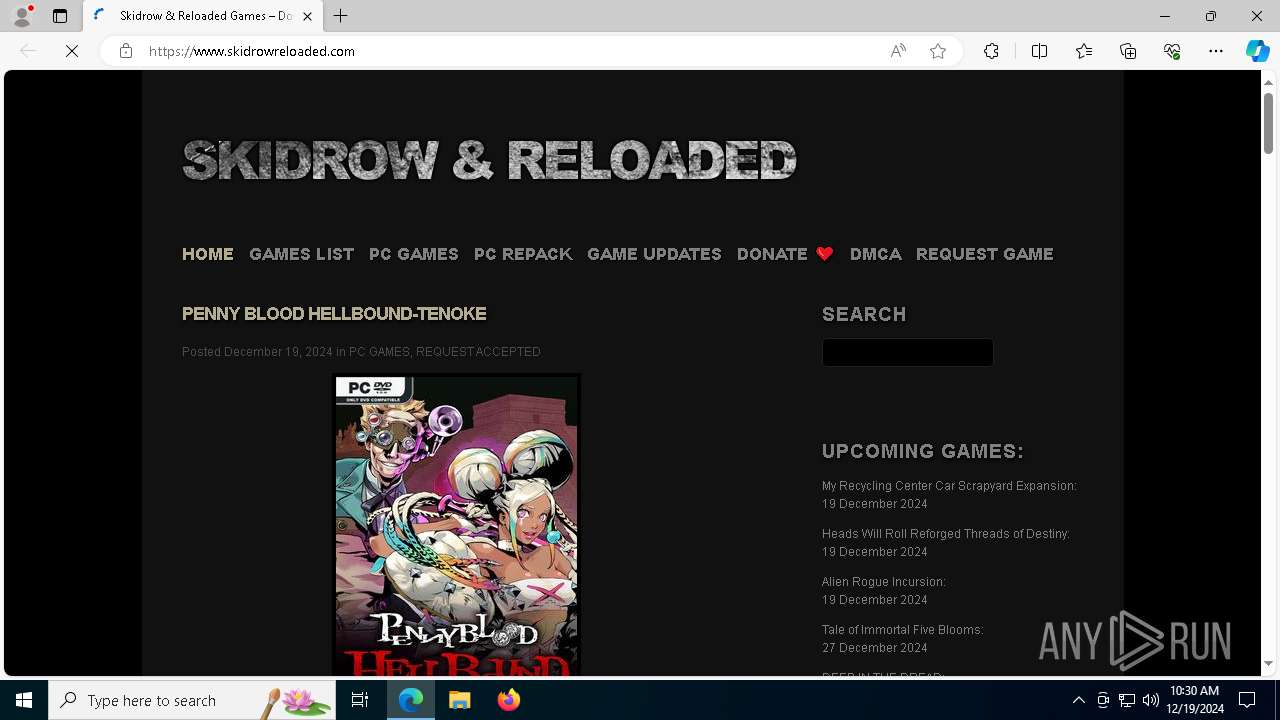The height and width of the screenshot is (720, 1280).
Task: Go to the HOME menu item
Action: click(208, 254)
